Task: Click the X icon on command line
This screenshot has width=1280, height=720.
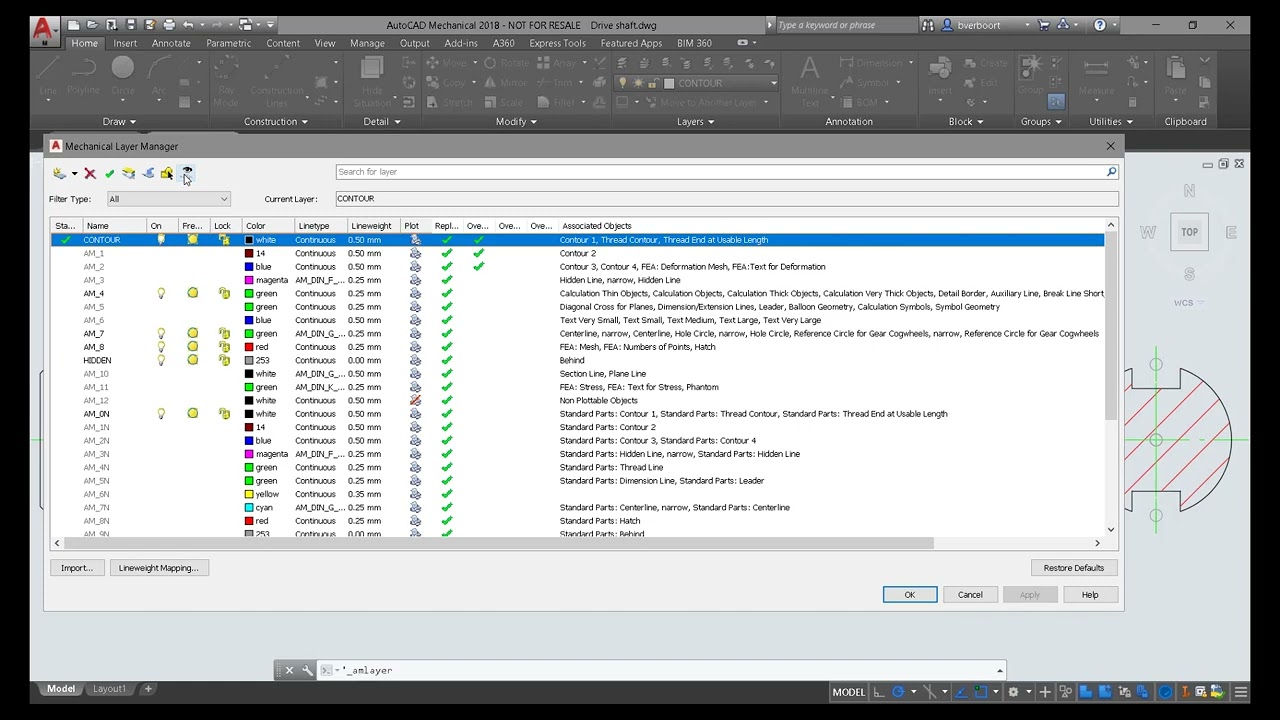Action: pyautogui.click(x=290, y=670)
